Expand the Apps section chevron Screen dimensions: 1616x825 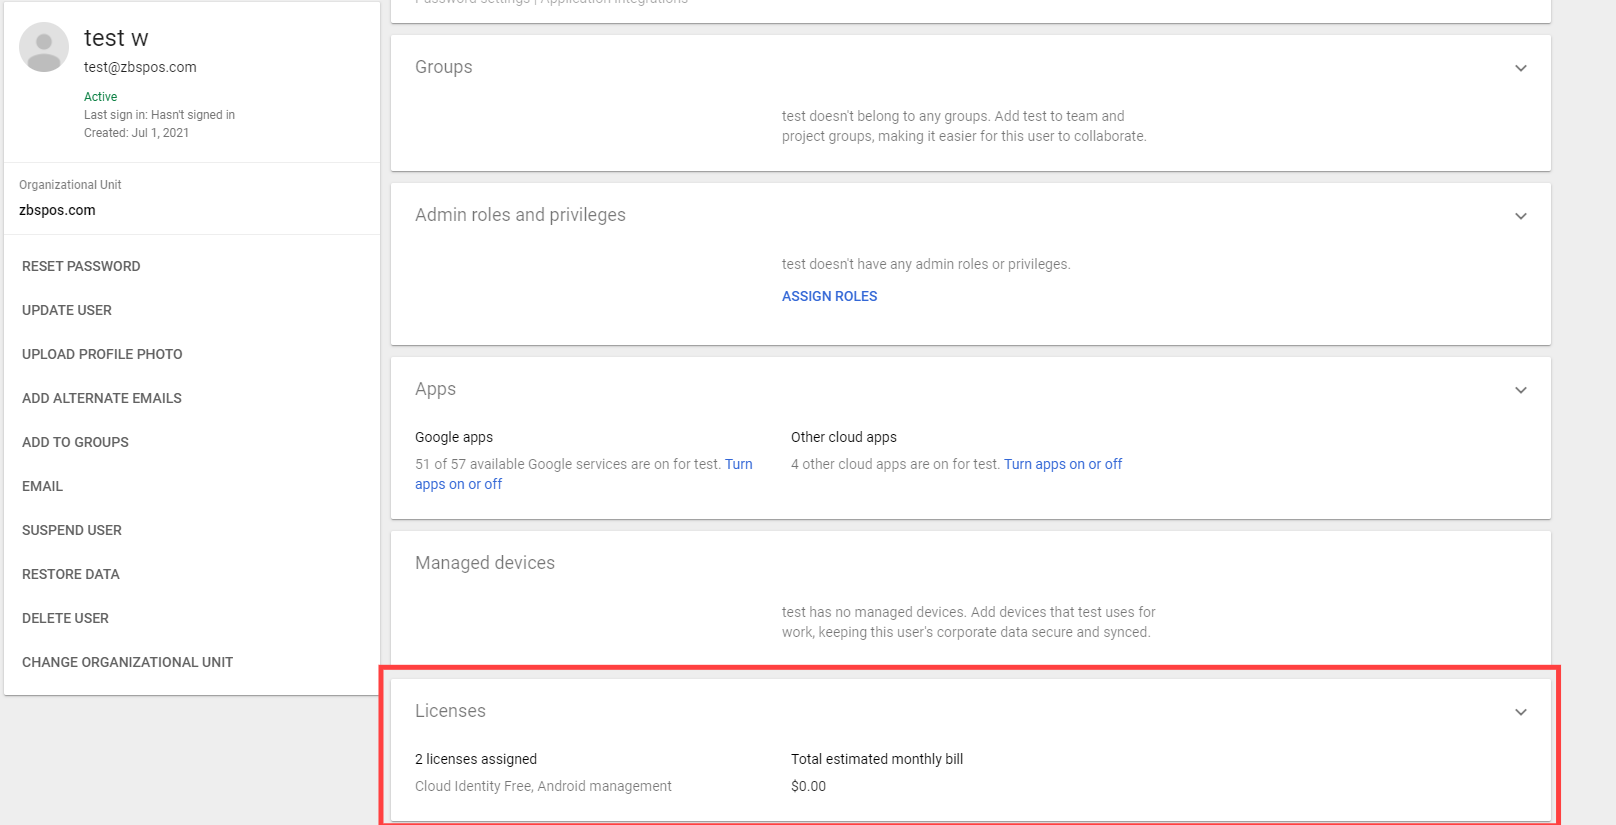[x=1521, y=390]
